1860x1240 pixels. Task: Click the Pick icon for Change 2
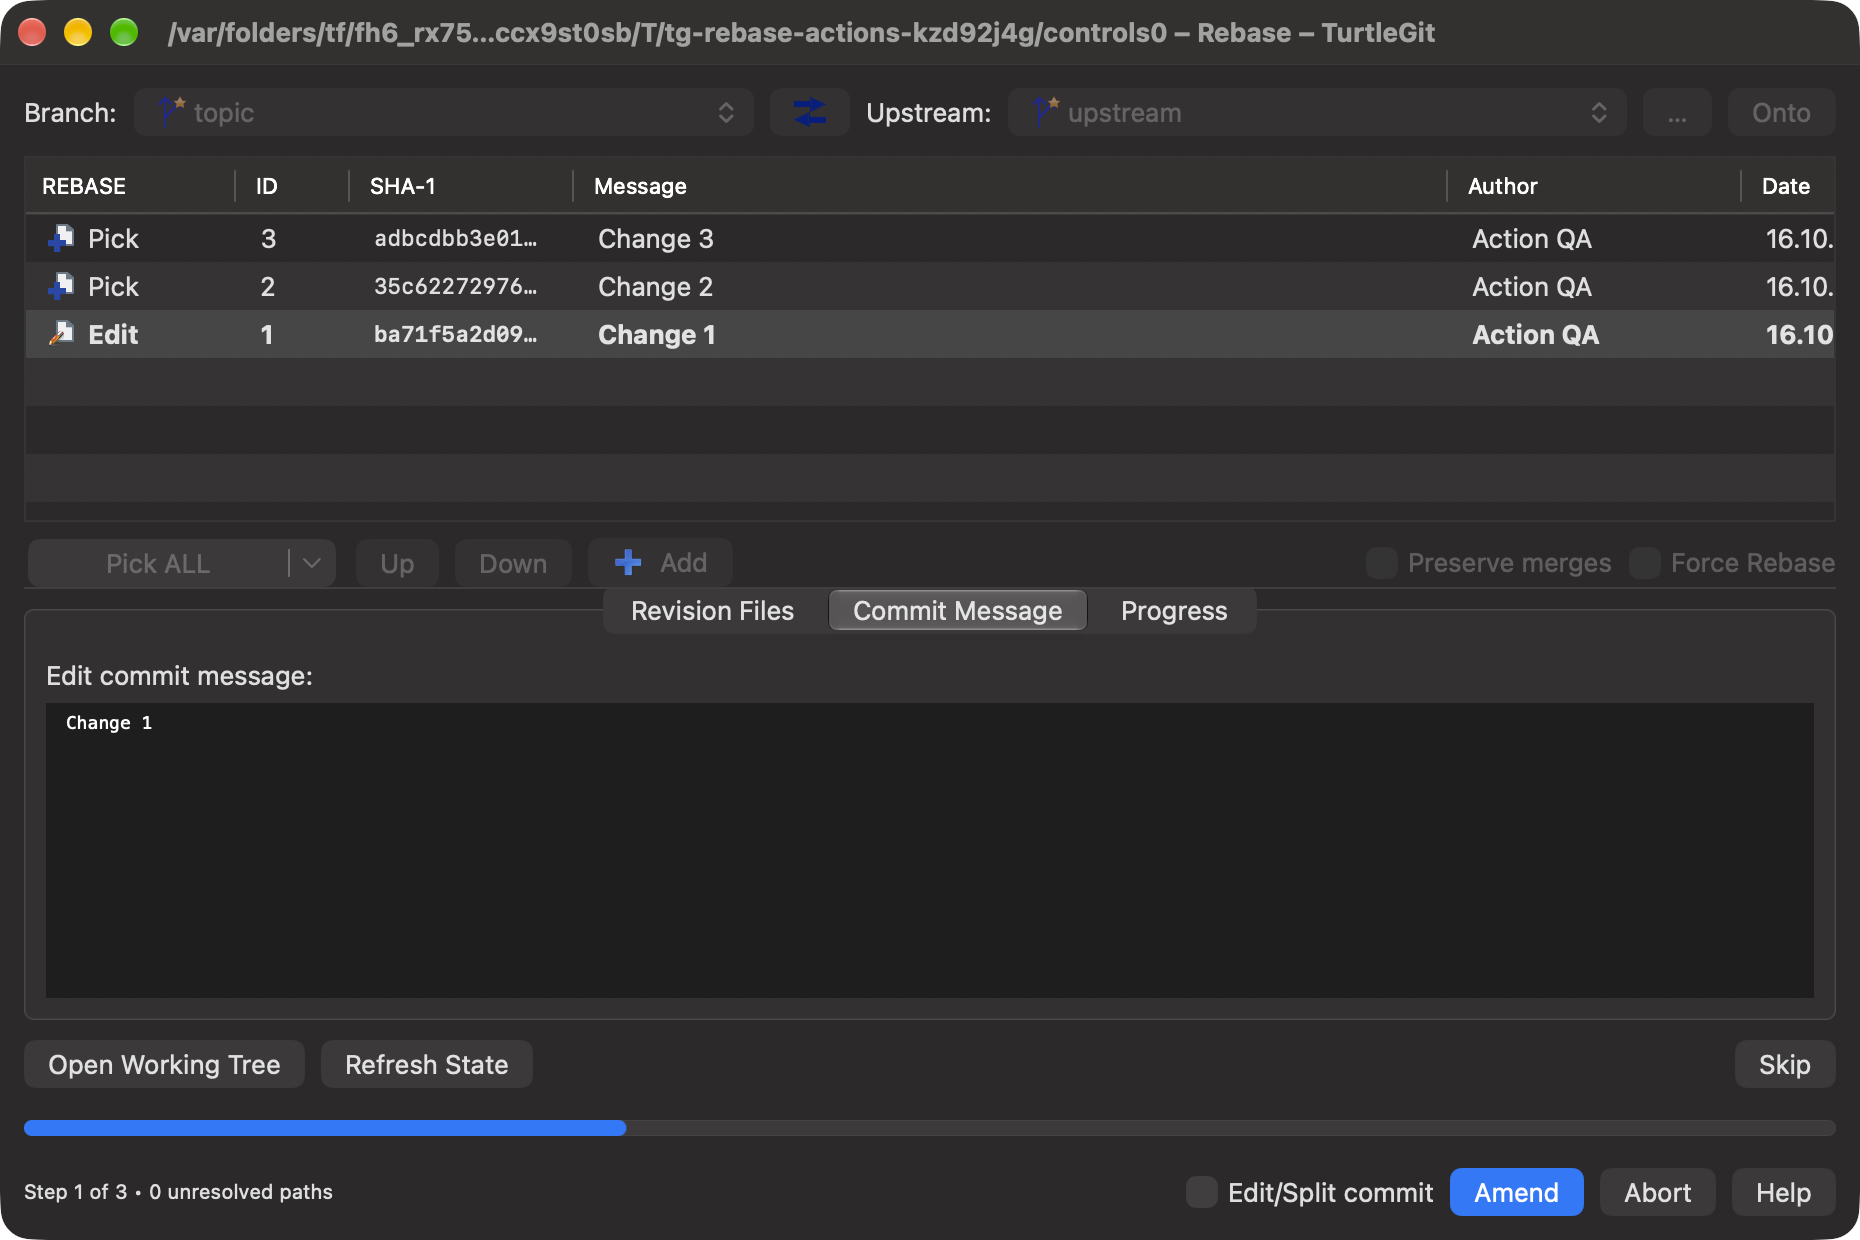[61, 286]
